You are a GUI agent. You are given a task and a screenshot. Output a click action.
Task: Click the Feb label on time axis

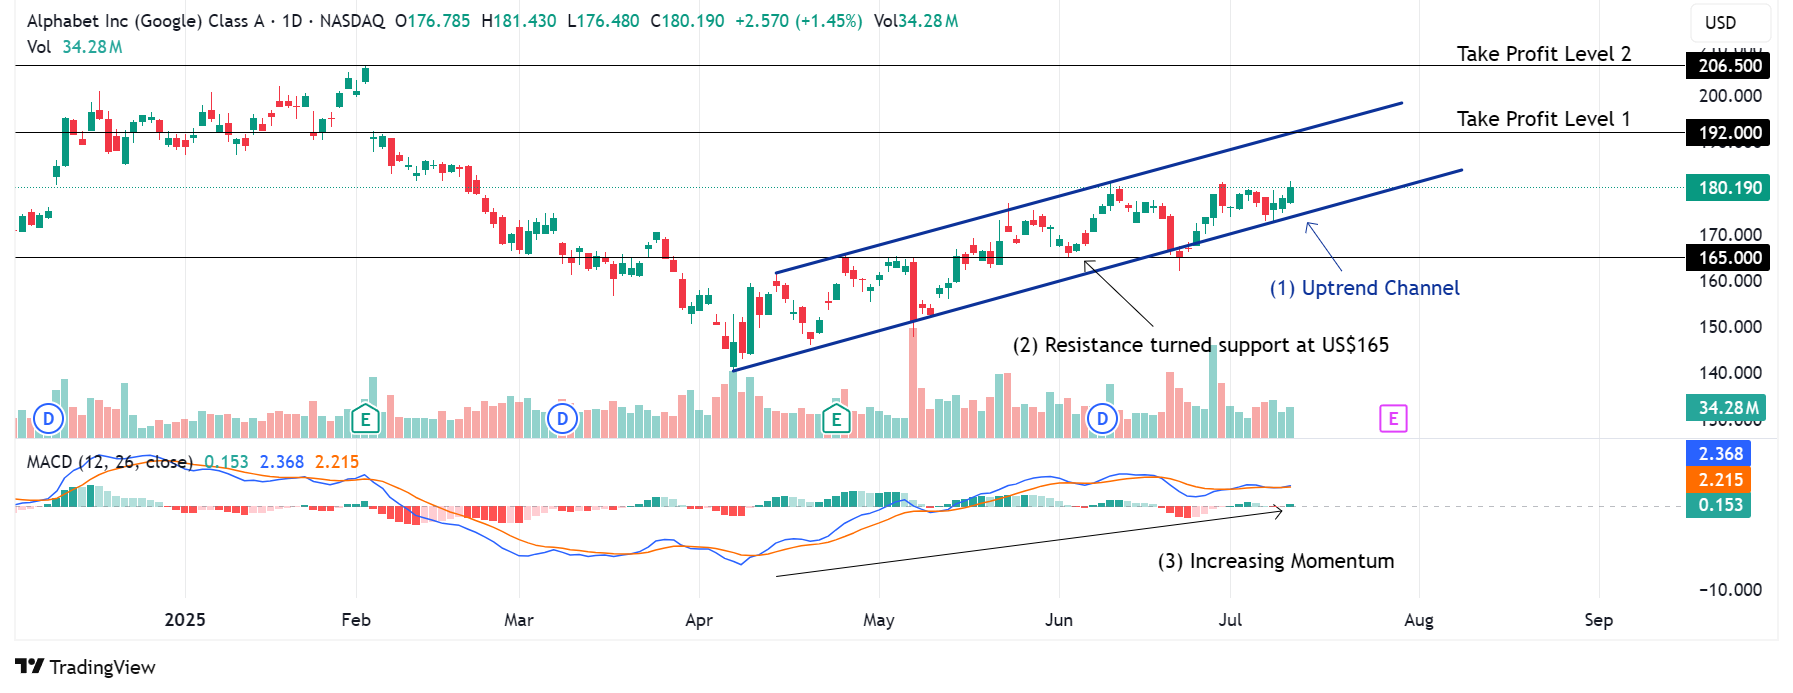pos(356,620)
